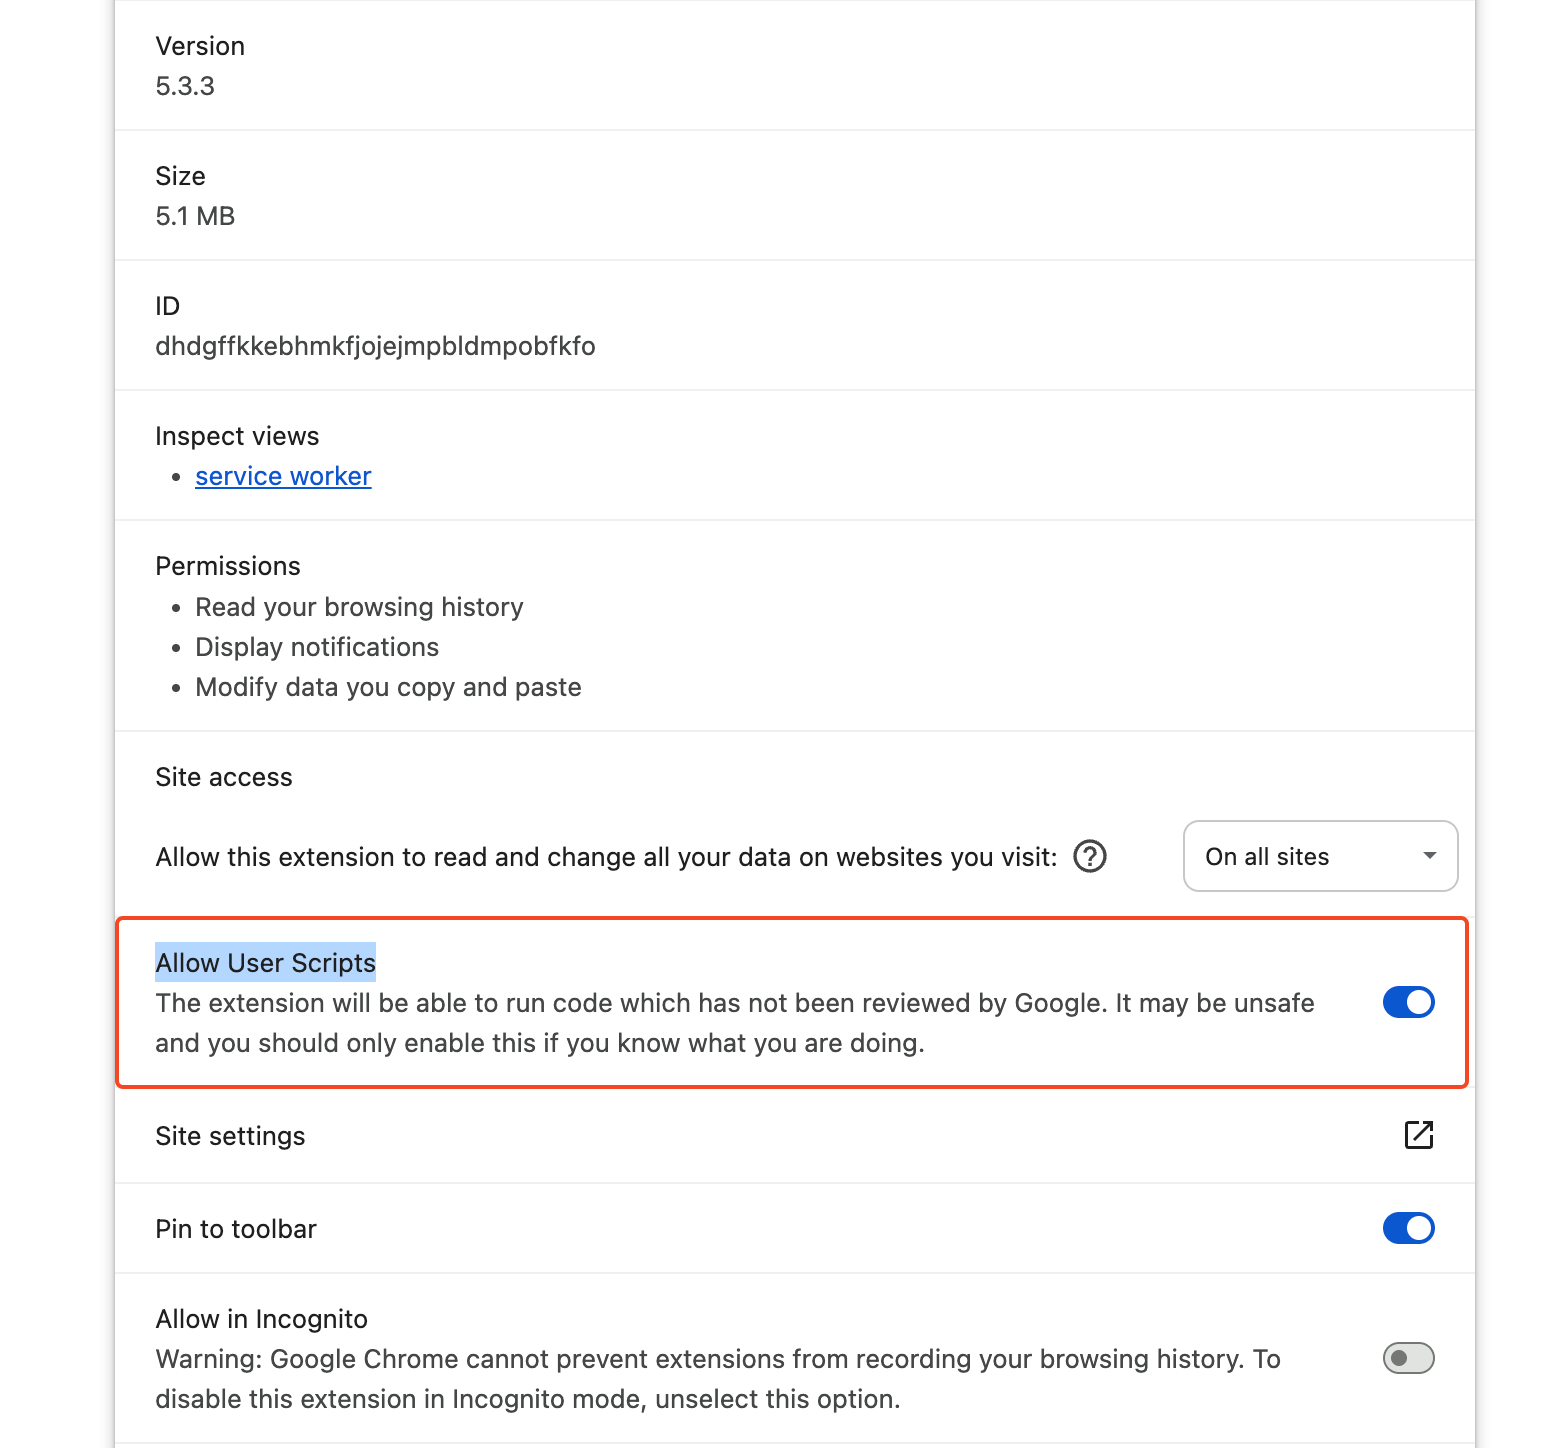Image resolution: width=1550 pixels, height=1448 pixels.
Task: Click Read your browsing history permission
Action: click(x=359, y=607)
